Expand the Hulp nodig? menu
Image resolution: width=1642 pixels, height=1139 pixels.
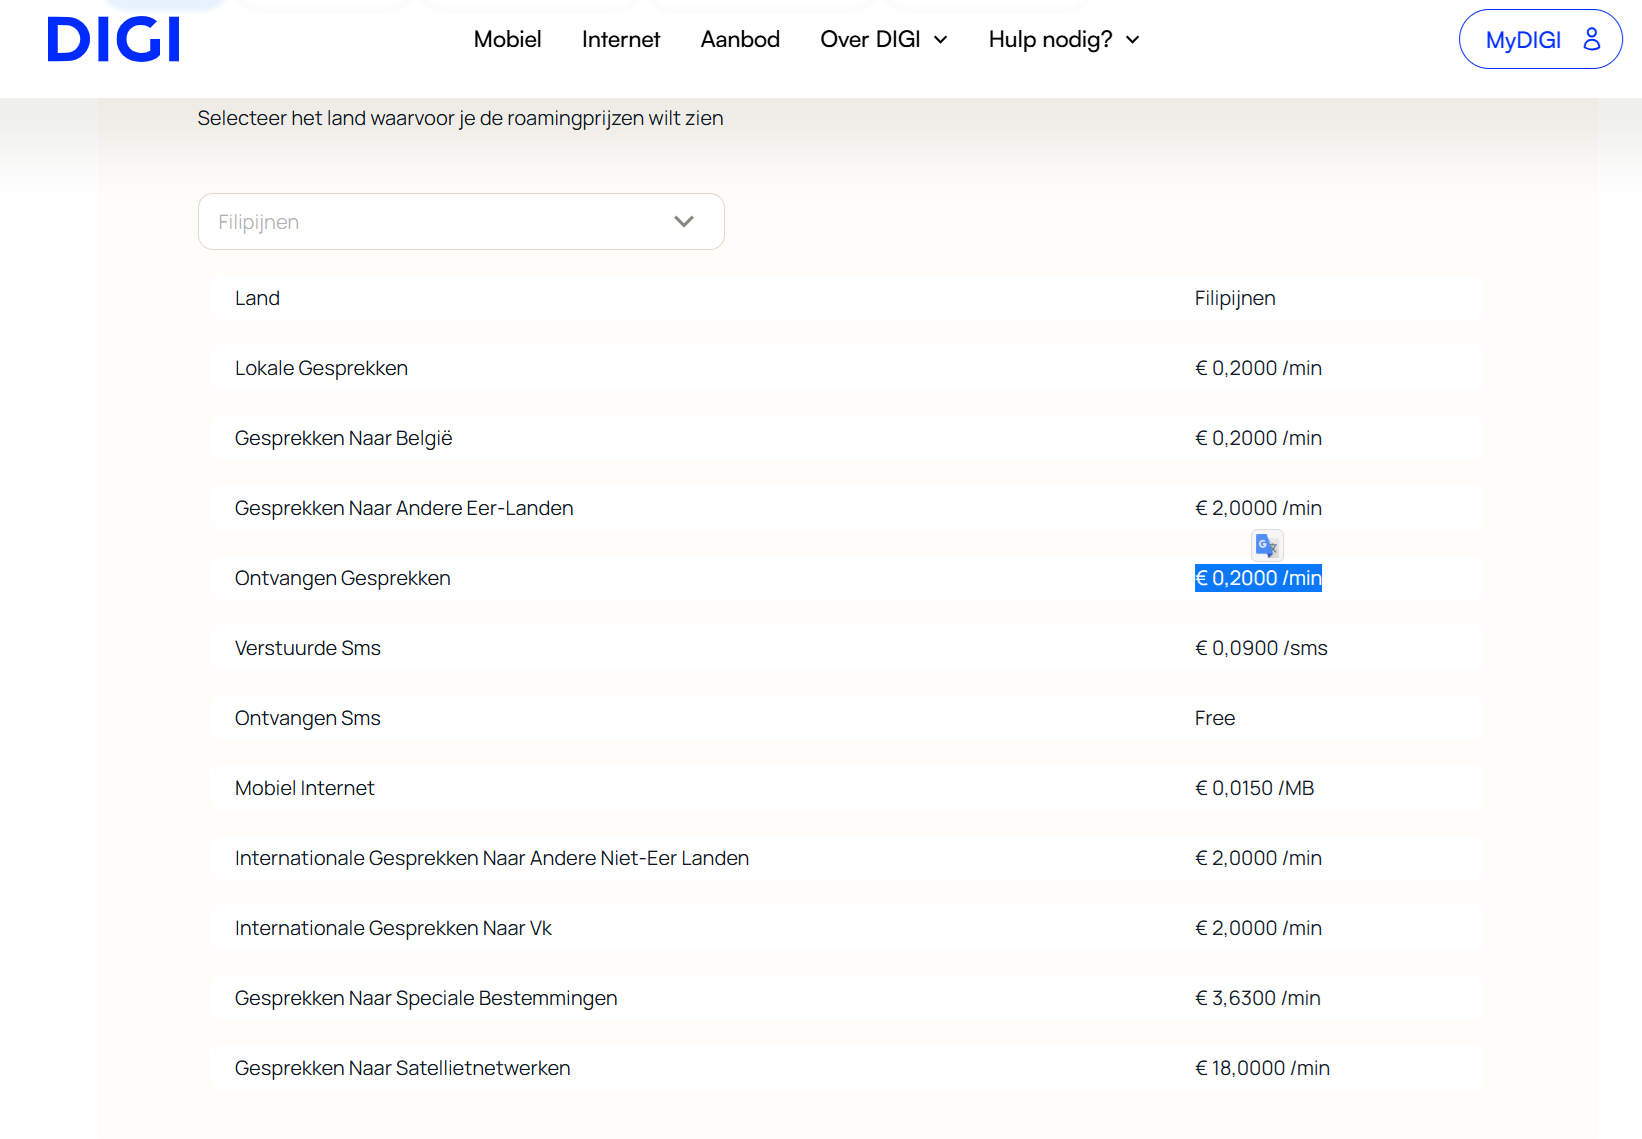[x=1063, y=40]
